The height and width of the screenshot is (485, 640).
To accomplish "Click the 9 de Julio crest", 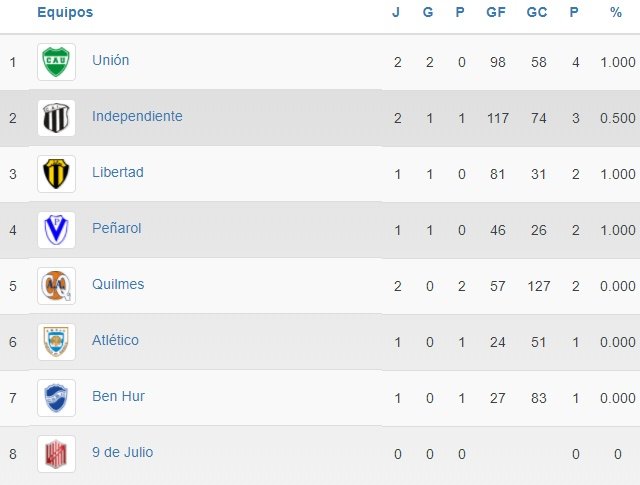I will (56, 454).
